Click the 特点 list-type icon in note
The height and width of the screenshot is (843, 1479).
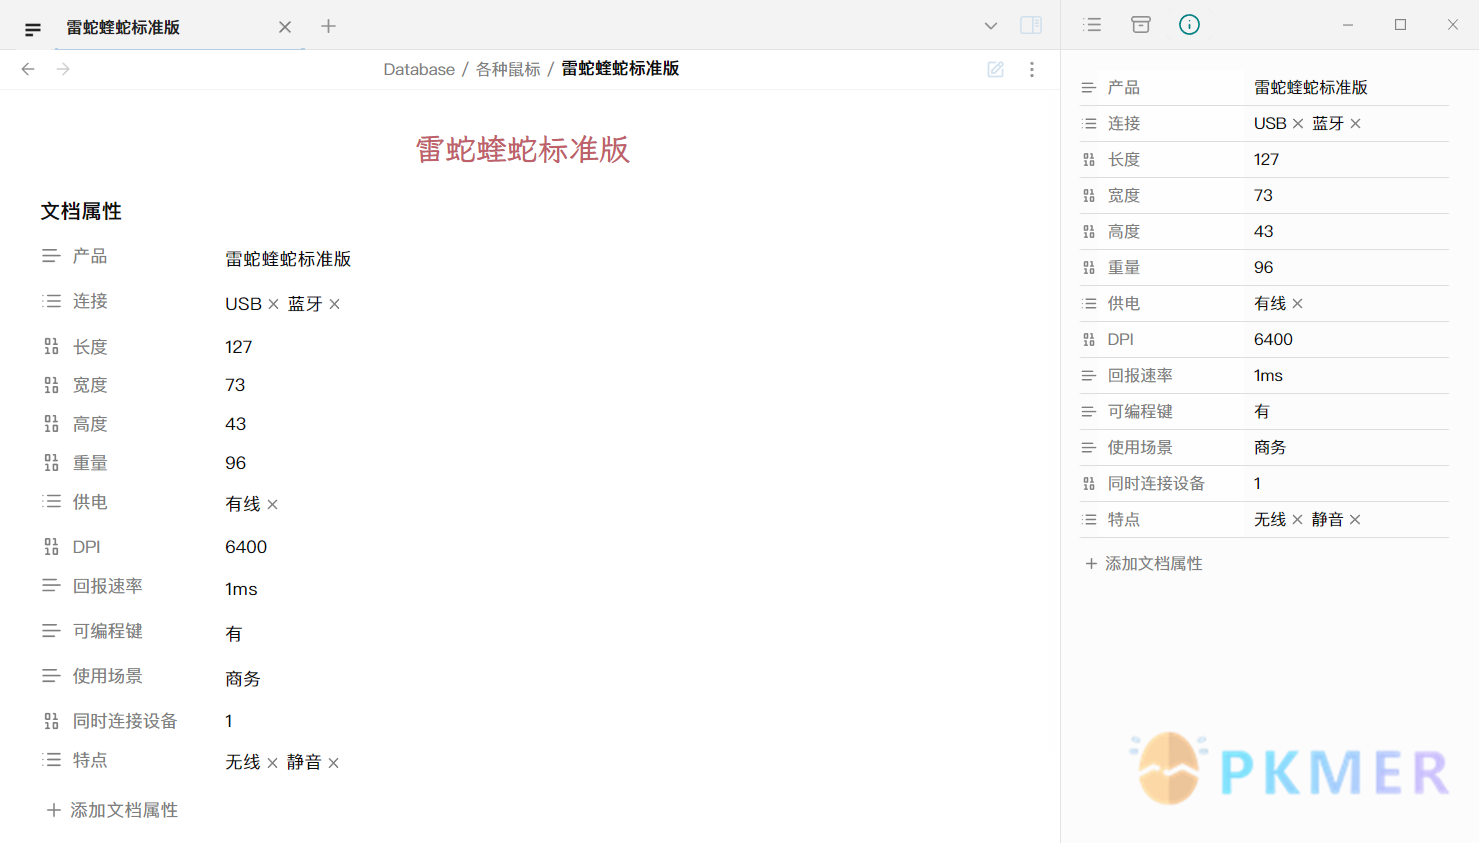click(51, 760)
